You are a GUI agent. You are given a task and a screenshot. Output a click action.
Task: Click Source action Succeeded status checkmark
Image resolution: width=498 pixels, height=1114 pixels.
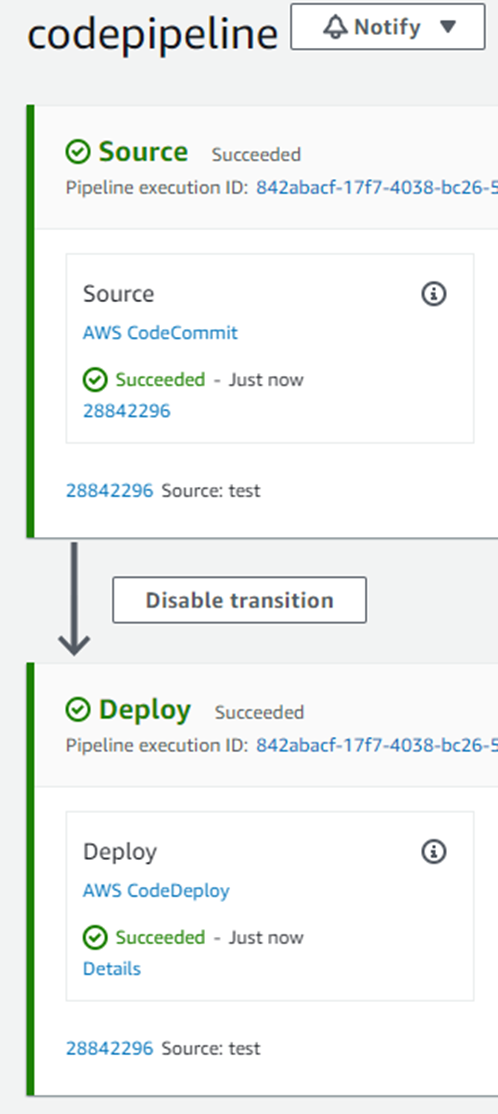(x=94, y=380)
